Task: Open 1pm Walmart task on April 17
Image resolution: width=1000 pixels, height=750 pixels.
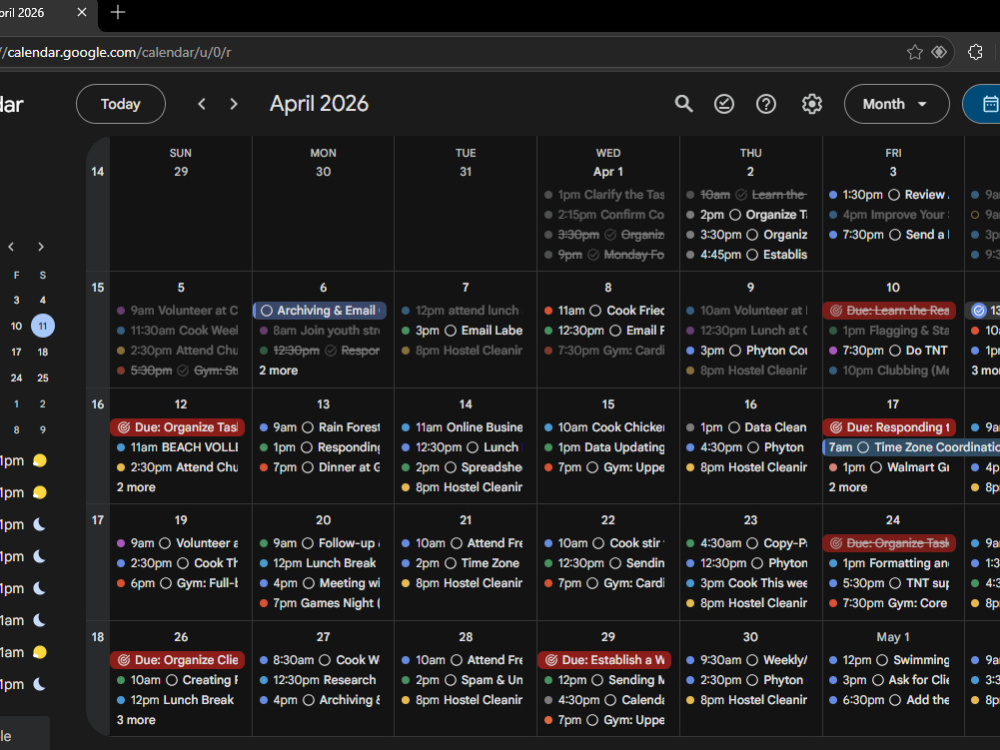Action: (890, 467)
